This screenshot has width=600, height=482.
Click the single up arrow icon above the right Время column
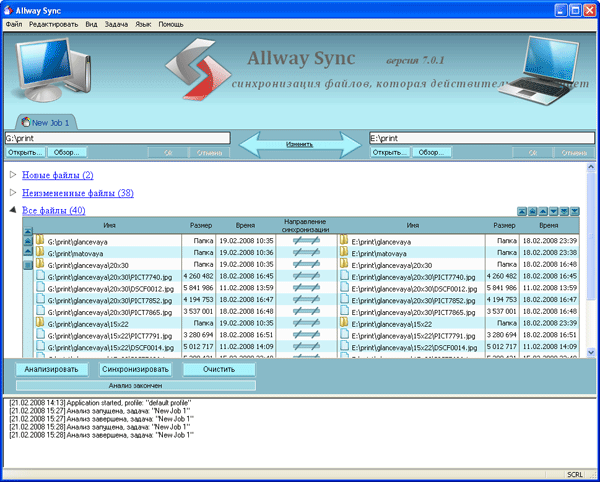[543, 212]
